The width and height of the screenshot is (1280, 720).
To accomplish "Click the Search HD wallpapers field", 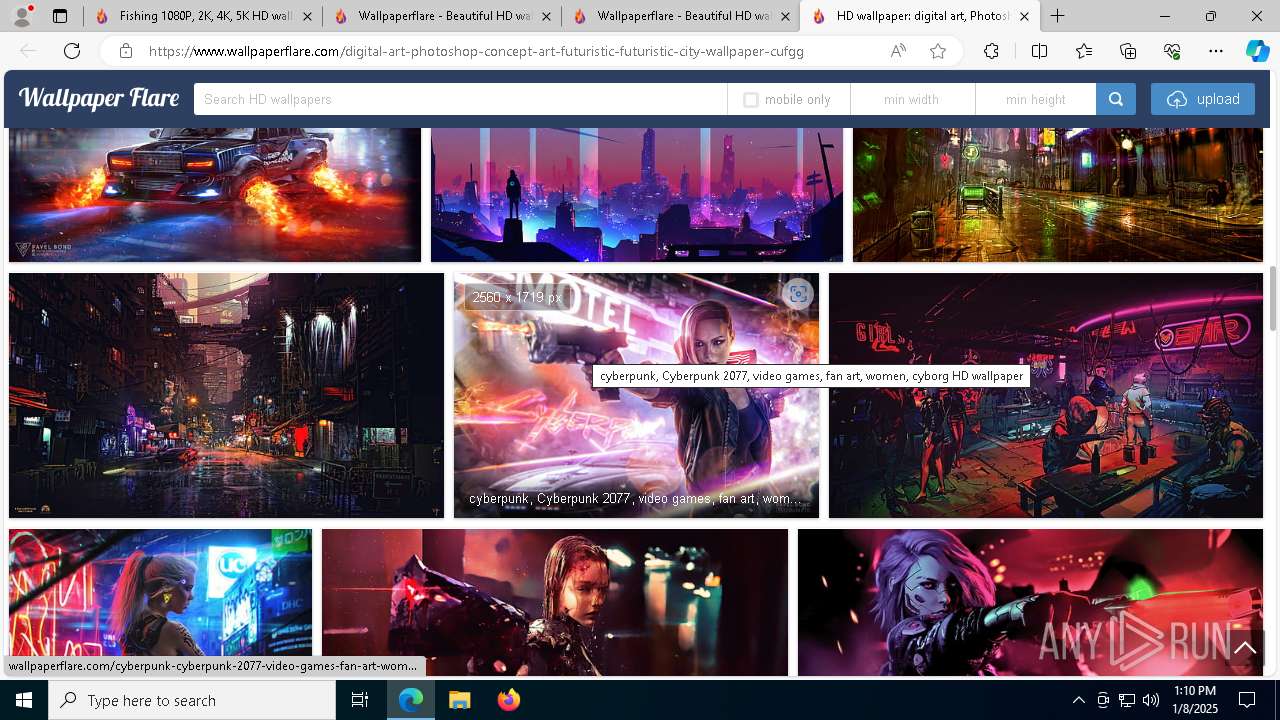I will coord(460,99).
